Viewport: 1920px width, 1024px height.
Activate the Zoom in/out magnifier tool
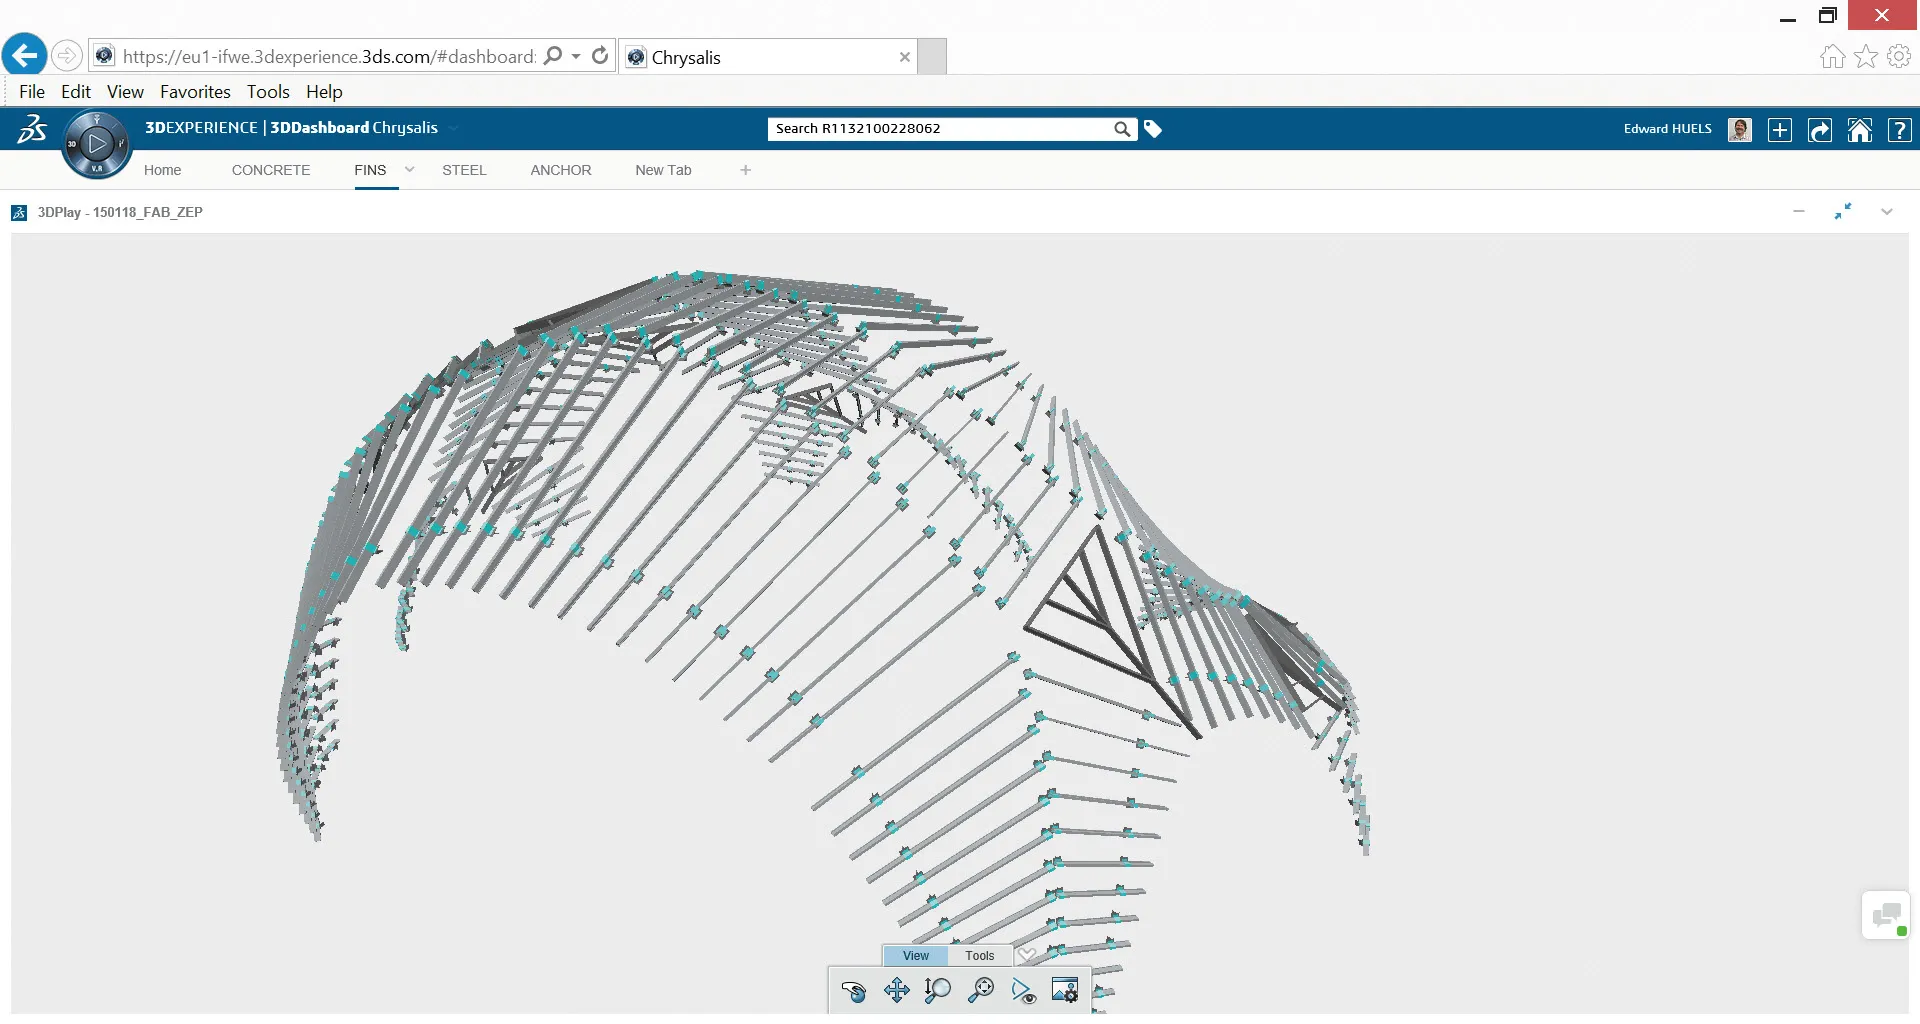point(938,990)
